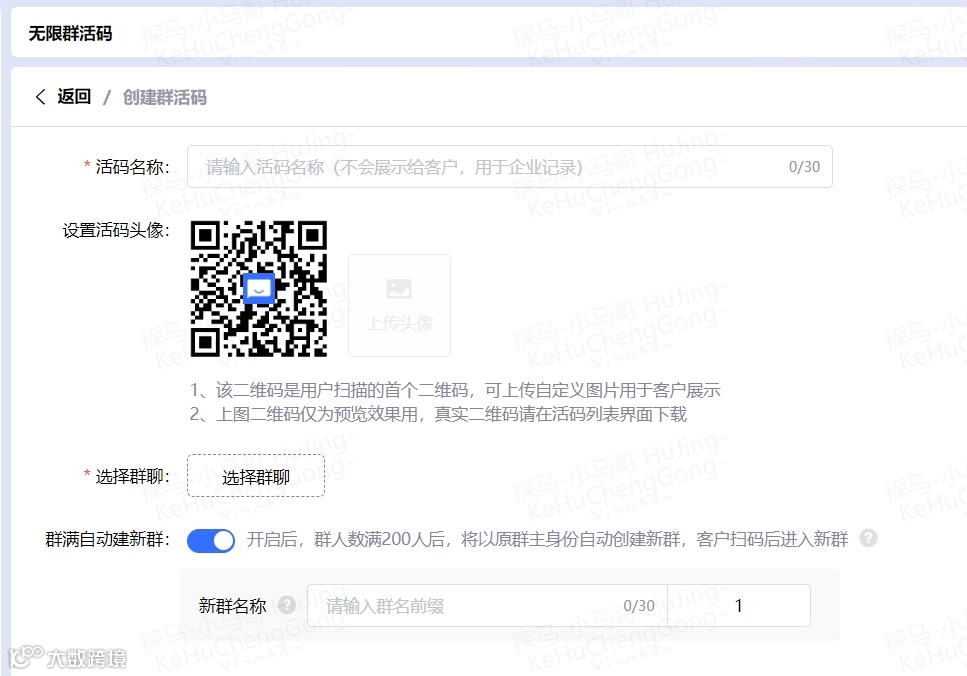Focus the 活码名称 input field

[509, 167]
